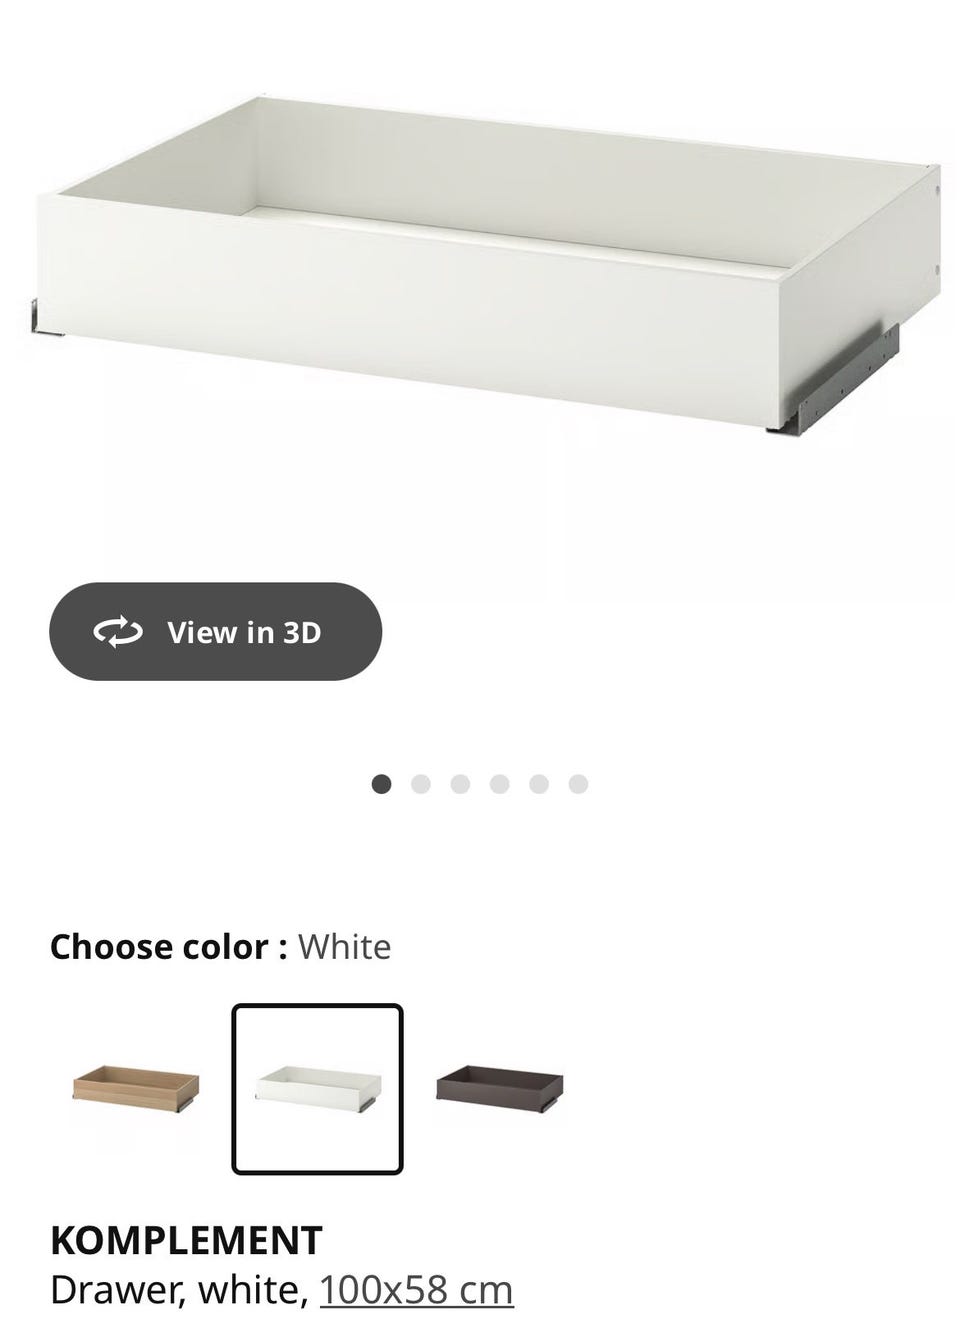
Task: Jump to fourth image carousel dot
Action: tap(499, 784)
